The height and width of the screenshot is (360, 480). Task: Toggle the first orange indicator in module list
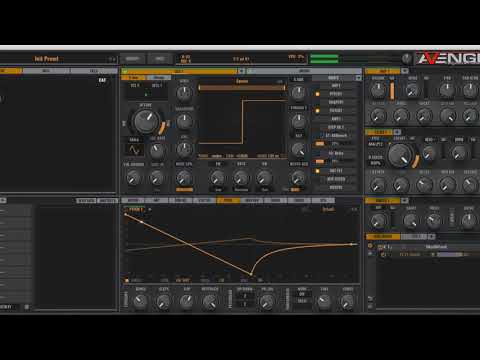coord(317,94)
